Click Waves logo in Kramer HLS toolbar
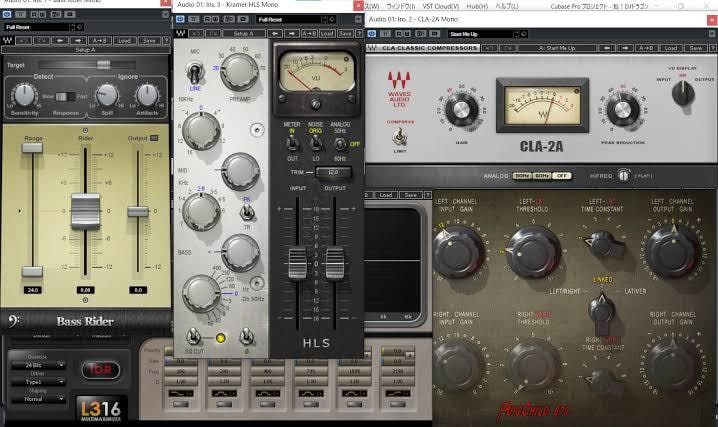The width and height of the screenshot is (718, 427). coord(181,33)
